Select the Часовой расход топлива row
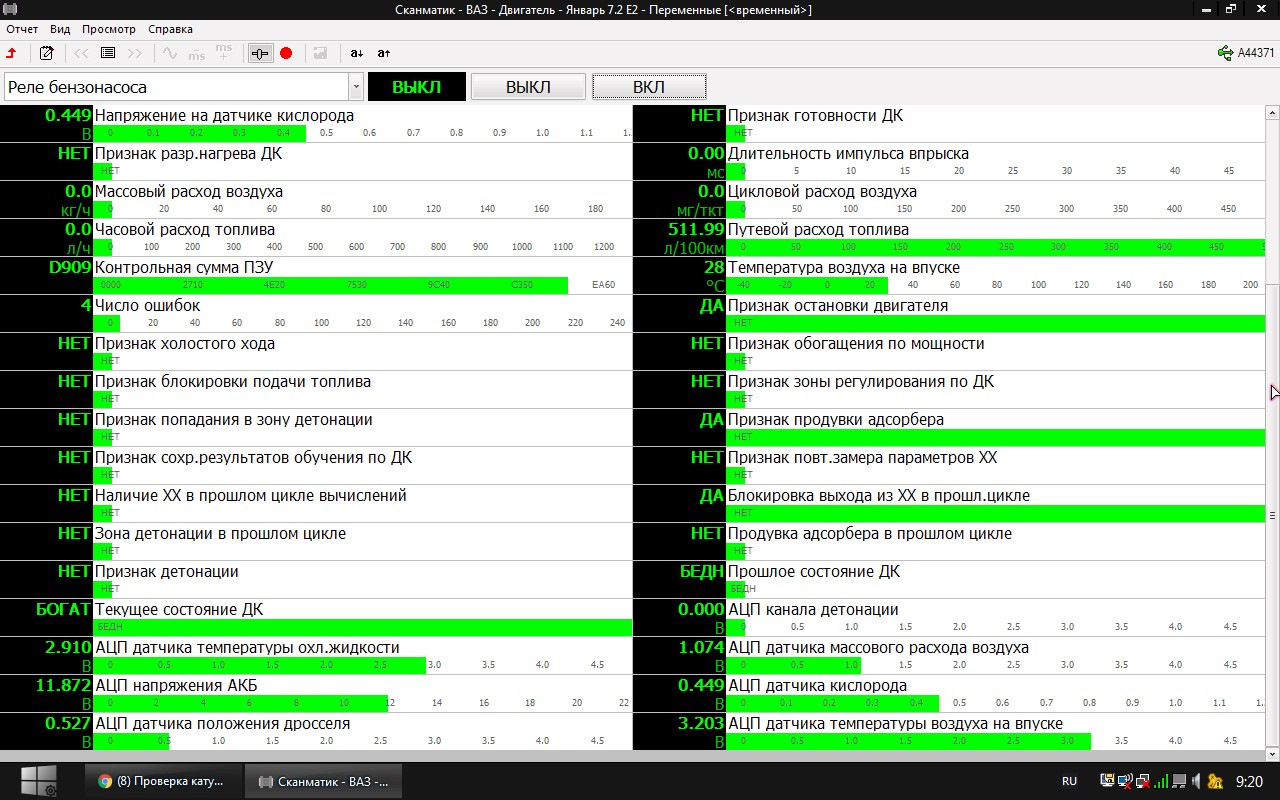 tap(316, 238)
